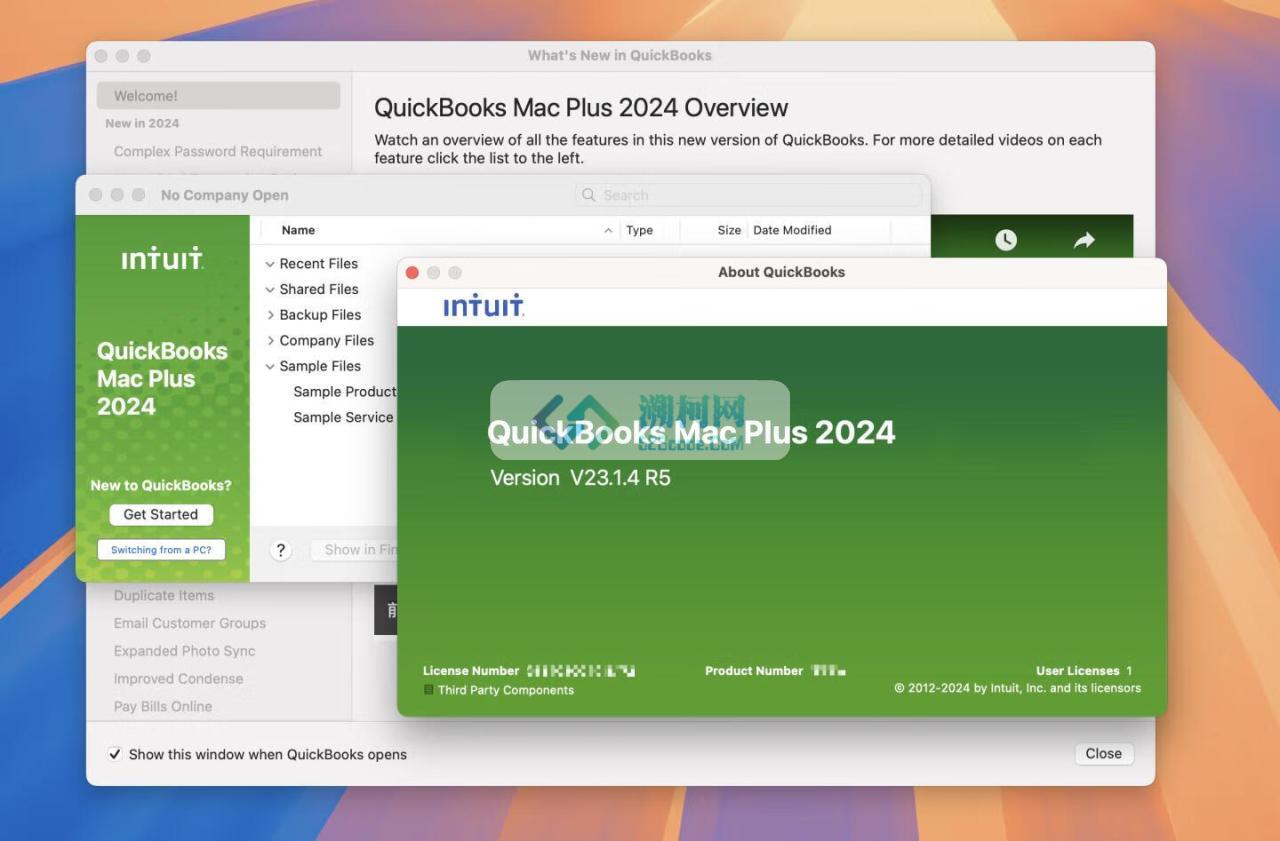Close the About QuickBooks window
1280x841 pixels.
tap(412, 272)
